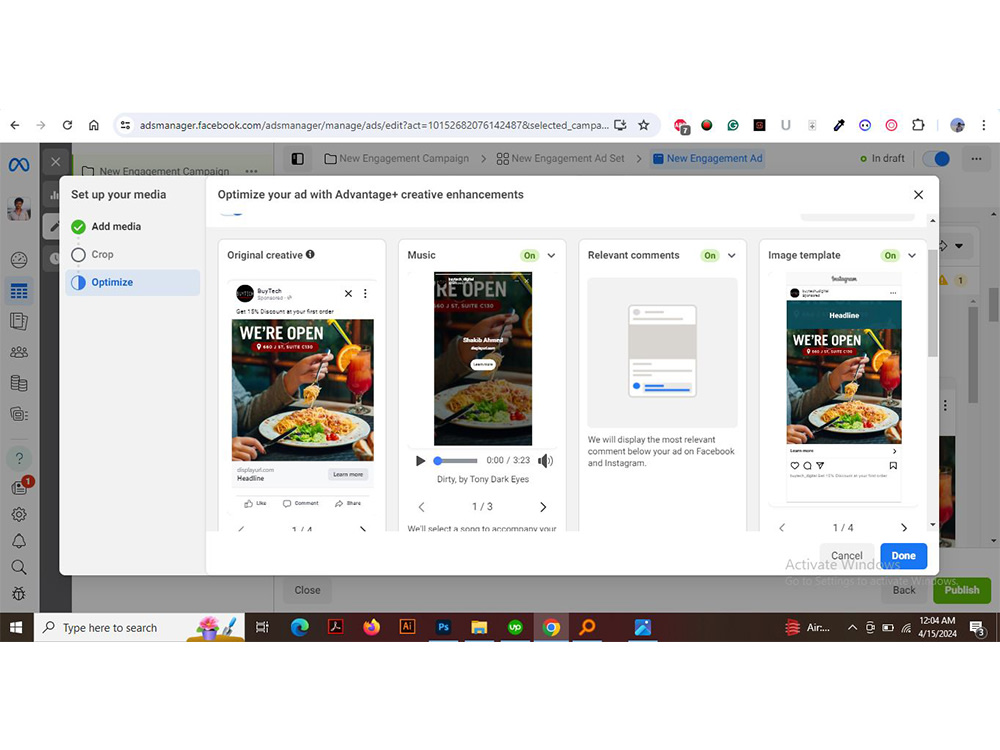Open the Help question mark icon
The width and height of the screenshot is (1000, 750).
pyautogui.click(x=19, y=458)
